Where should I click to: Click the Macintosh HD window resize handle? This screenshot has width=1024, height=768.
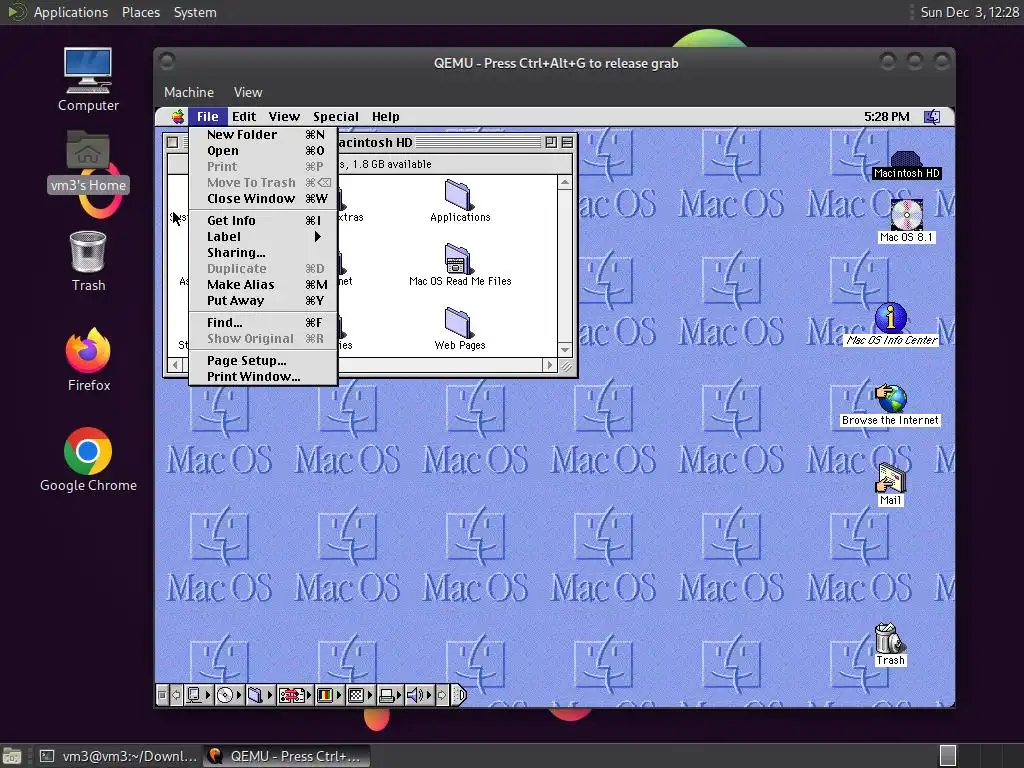(566, 366)
